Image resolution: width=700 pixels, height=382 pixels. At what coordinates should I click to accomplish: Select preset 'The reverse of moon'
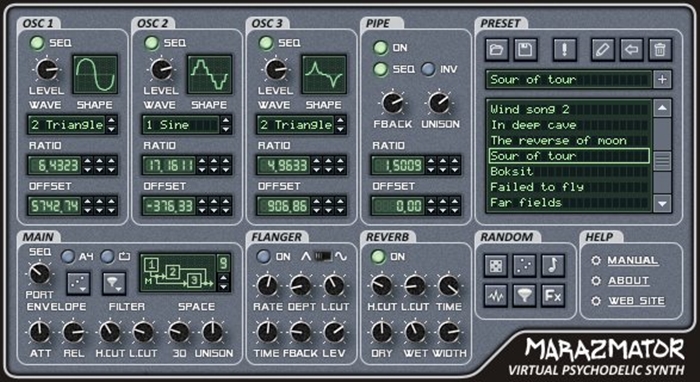tap(569, 141)
